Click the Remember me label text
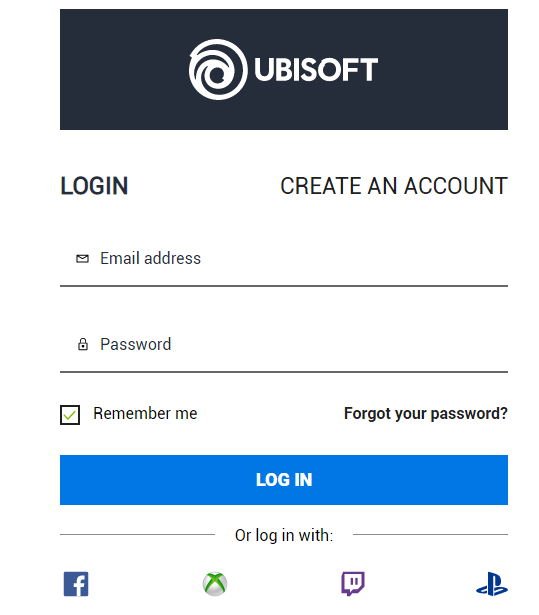Viewport: 539px width, 615px height. click(x=145, y=413)
